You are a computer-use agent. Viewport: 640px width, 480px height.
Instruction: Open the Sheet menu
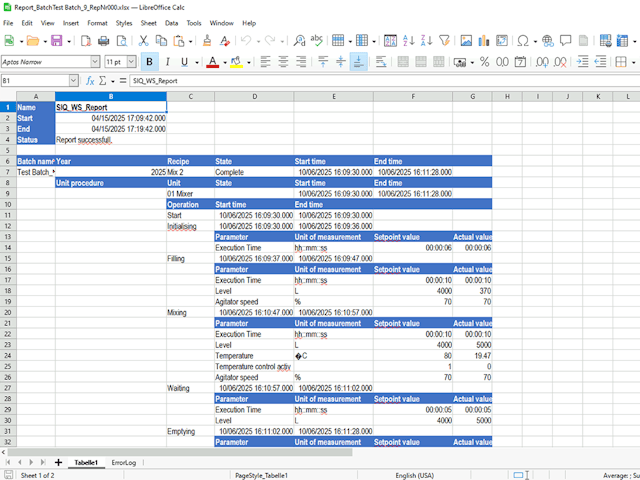[x=149, y=23]
